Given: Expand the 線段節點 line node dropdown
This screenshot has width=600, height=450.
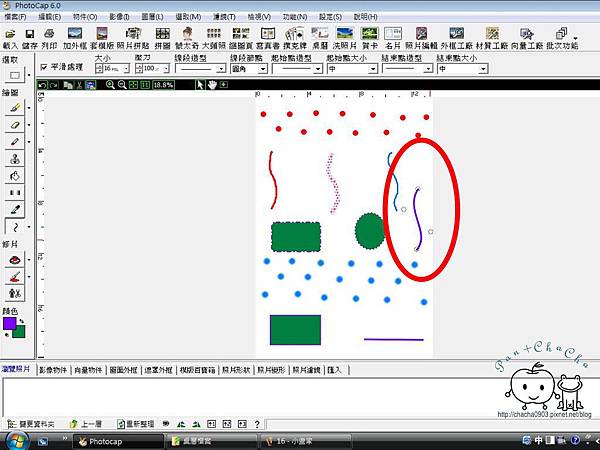Looking at the screenshot, I should (x=262, y=69).
